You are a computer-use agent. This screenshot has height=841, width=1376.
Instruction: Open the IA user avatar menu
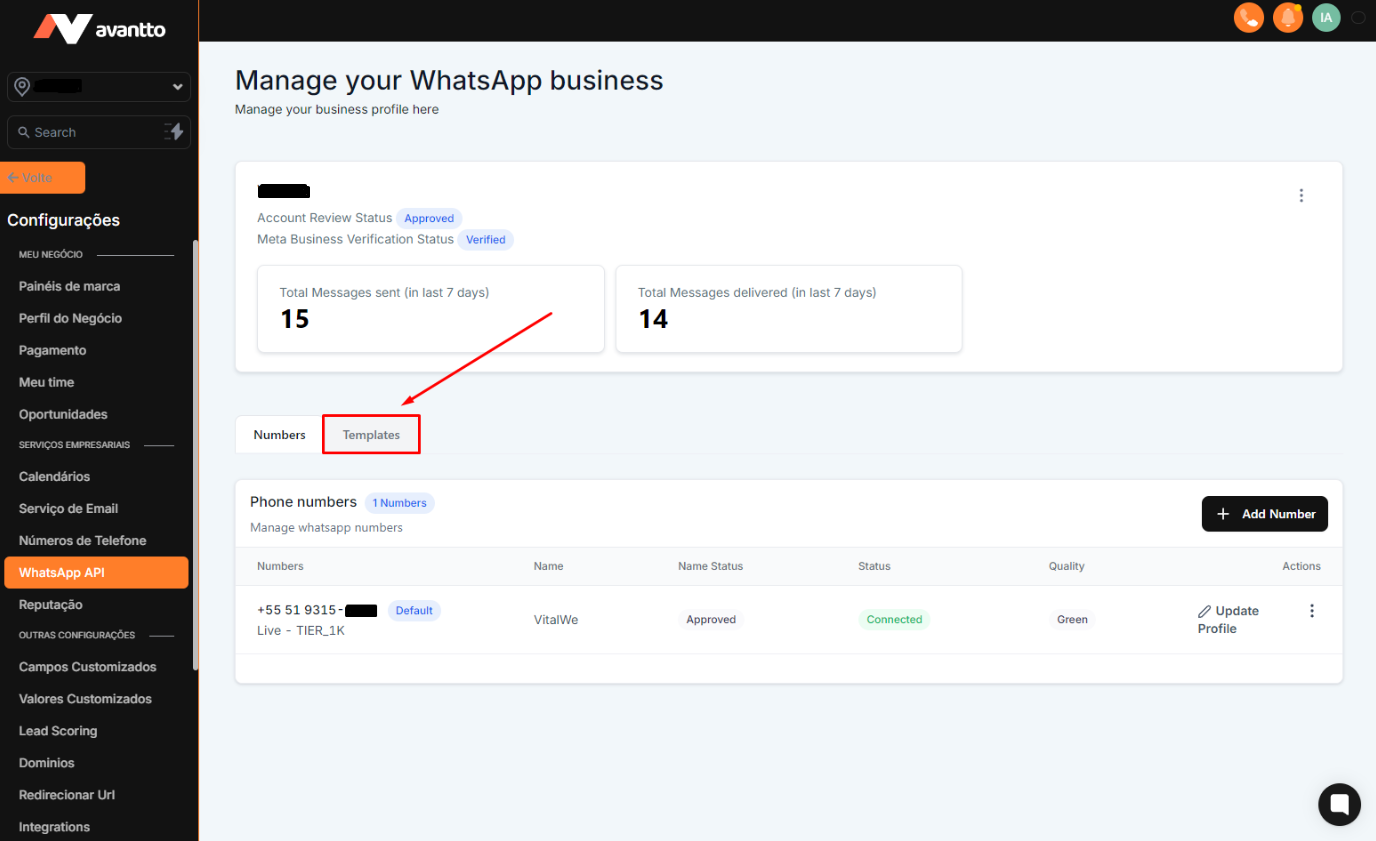point(1326,18)
